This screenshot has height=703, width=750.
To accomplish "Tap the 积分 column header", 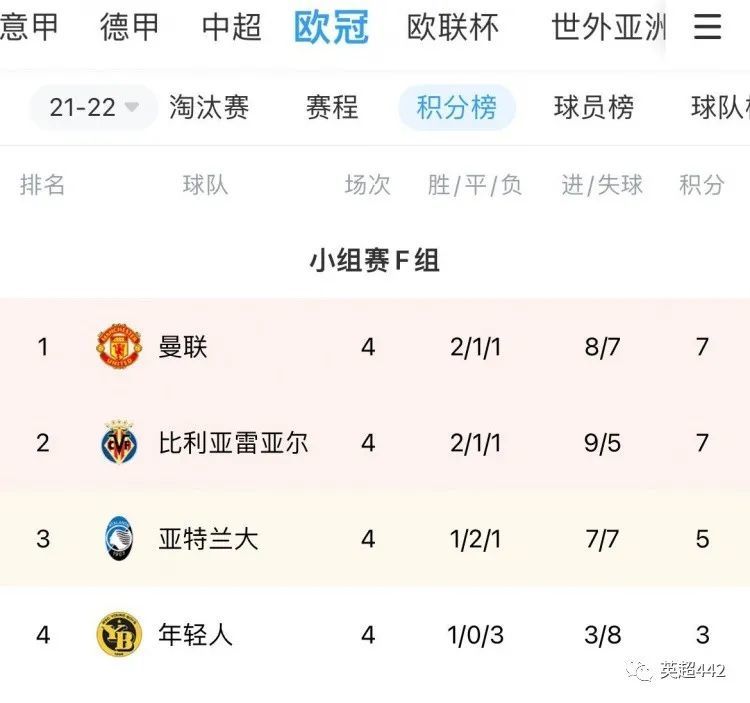I will [x=702, y=185].
